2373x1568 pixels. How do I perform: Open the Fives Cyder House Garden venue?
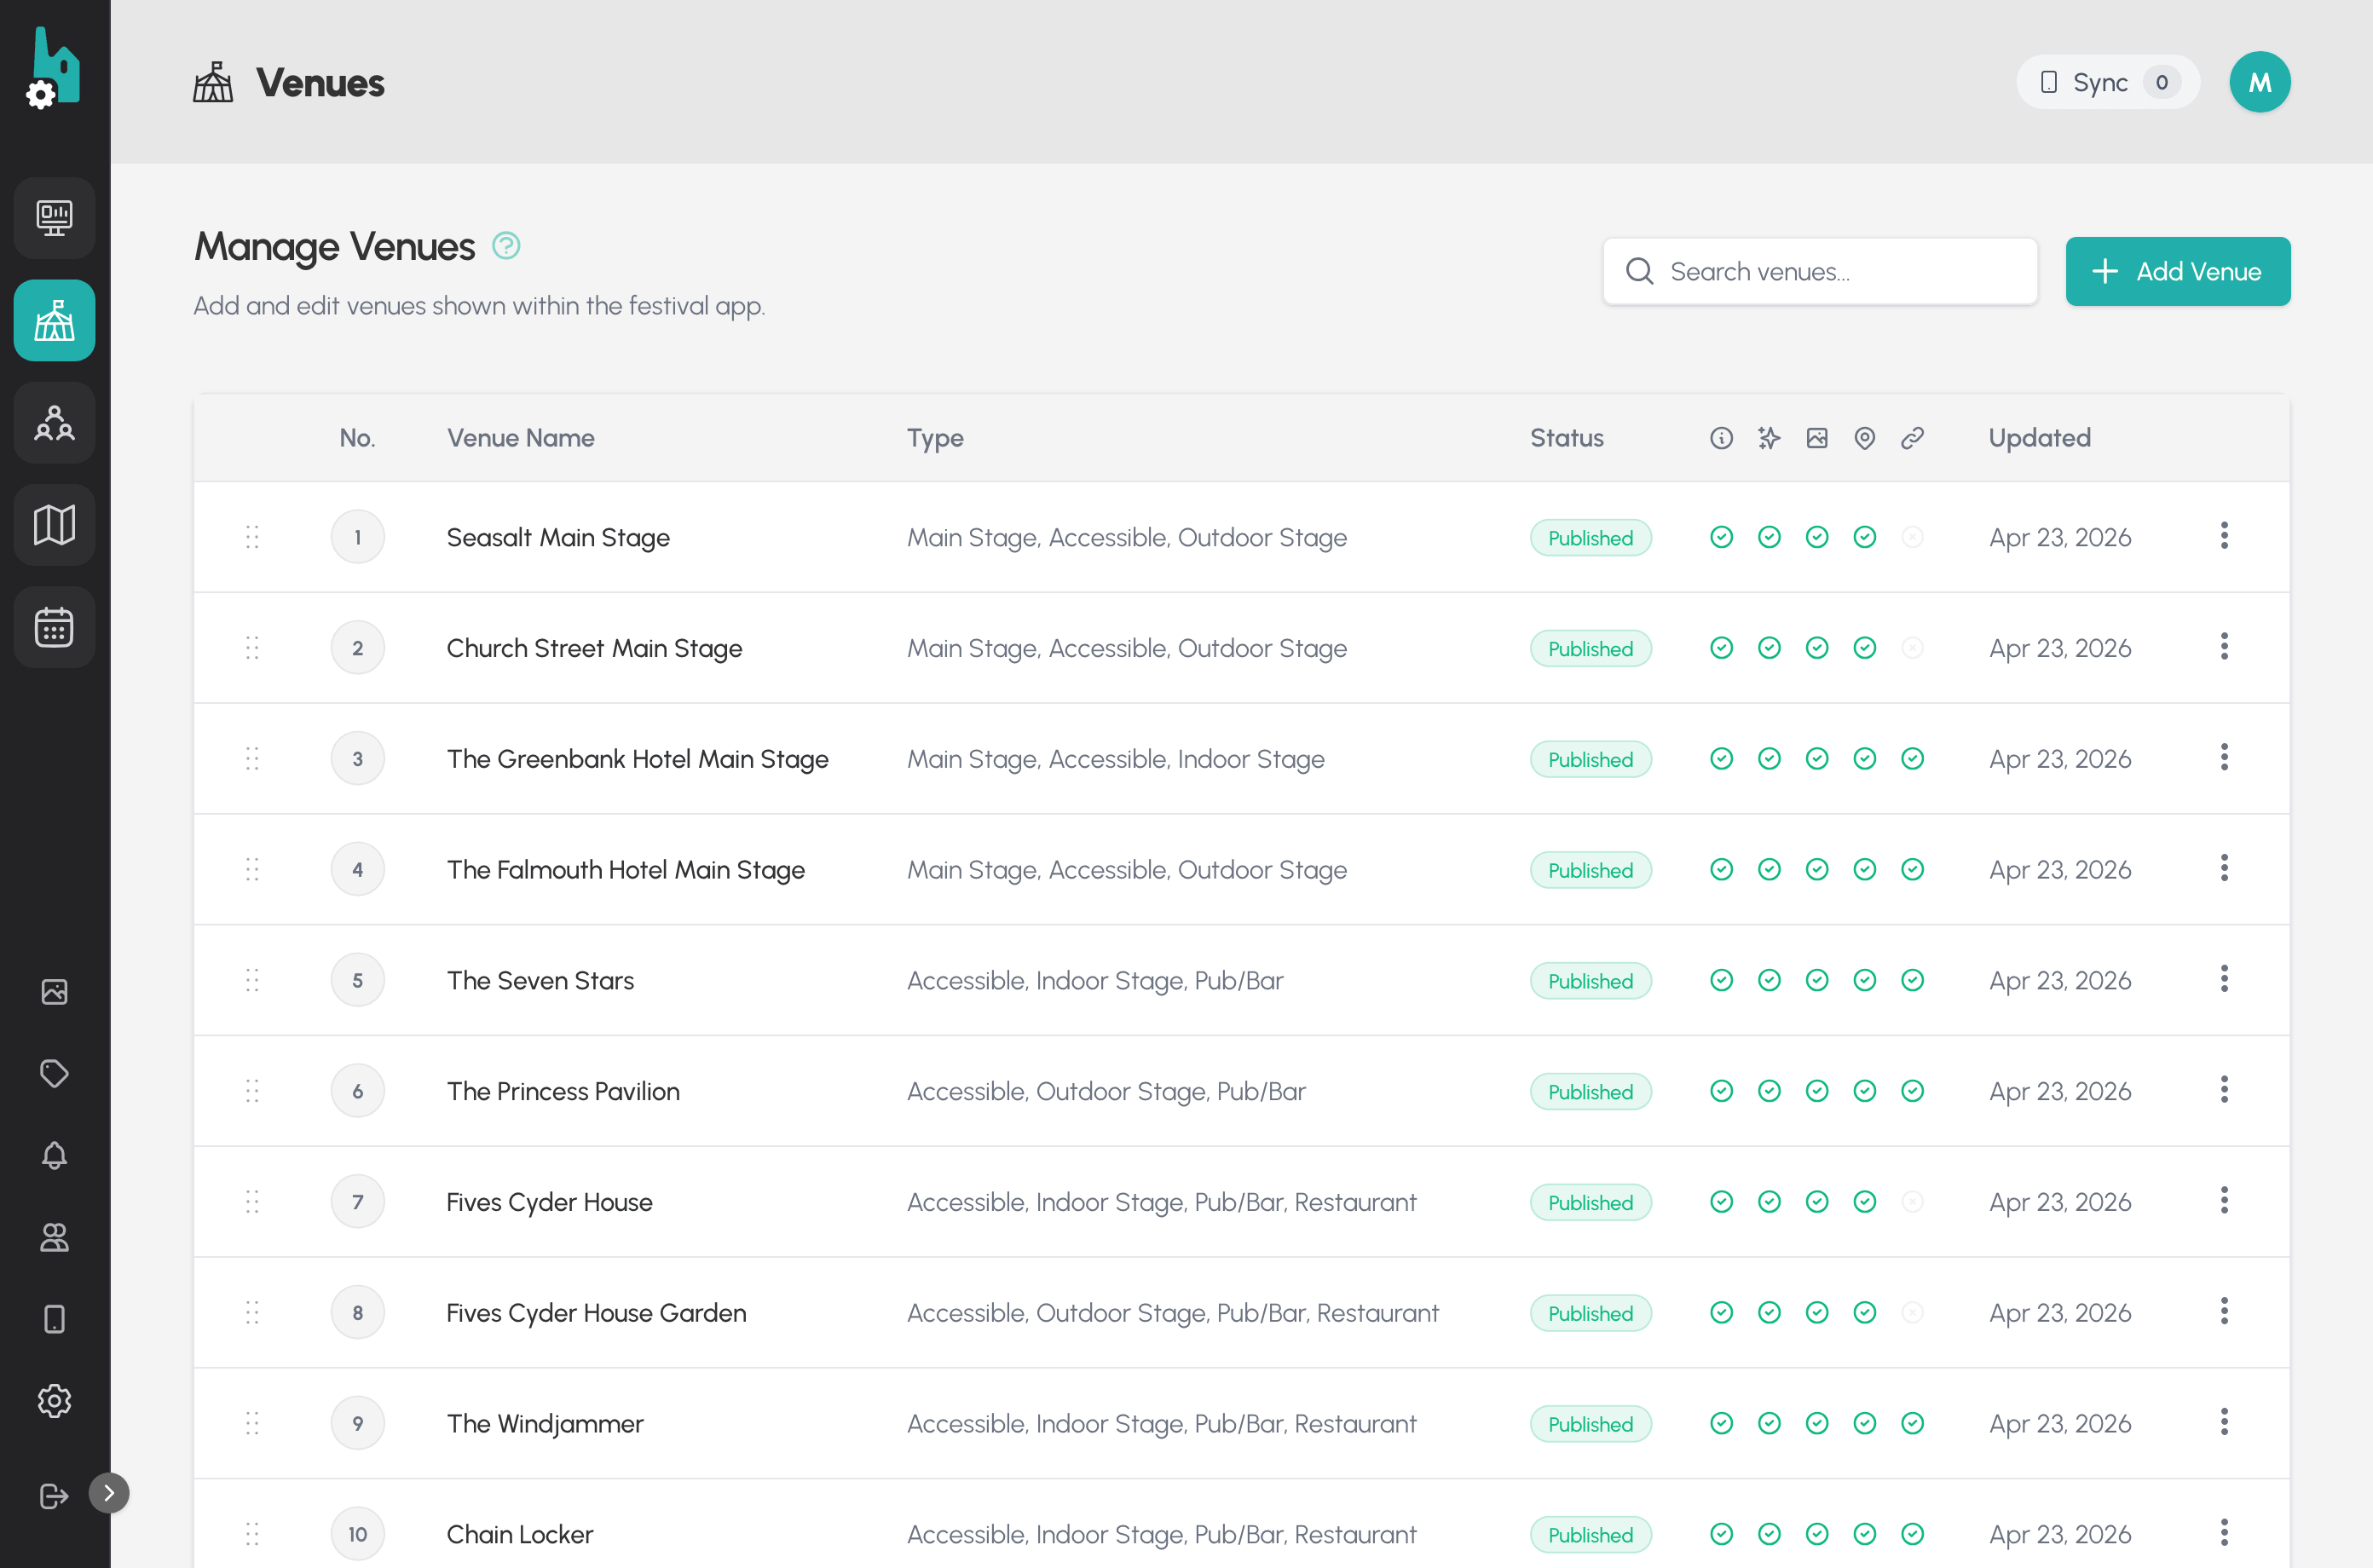tap(596, 1313)
